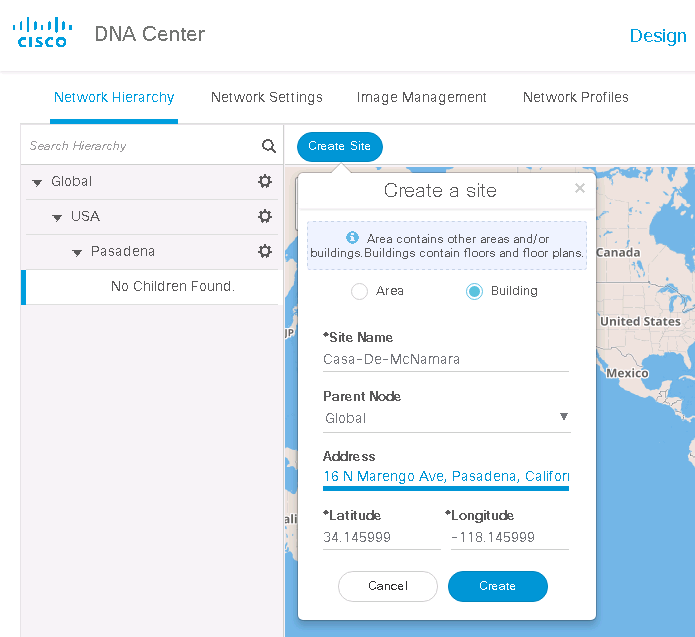Close the Create a site dialog
Viewport: 695px width, 637px height.
pyautogui.click(x=580, y=188)
